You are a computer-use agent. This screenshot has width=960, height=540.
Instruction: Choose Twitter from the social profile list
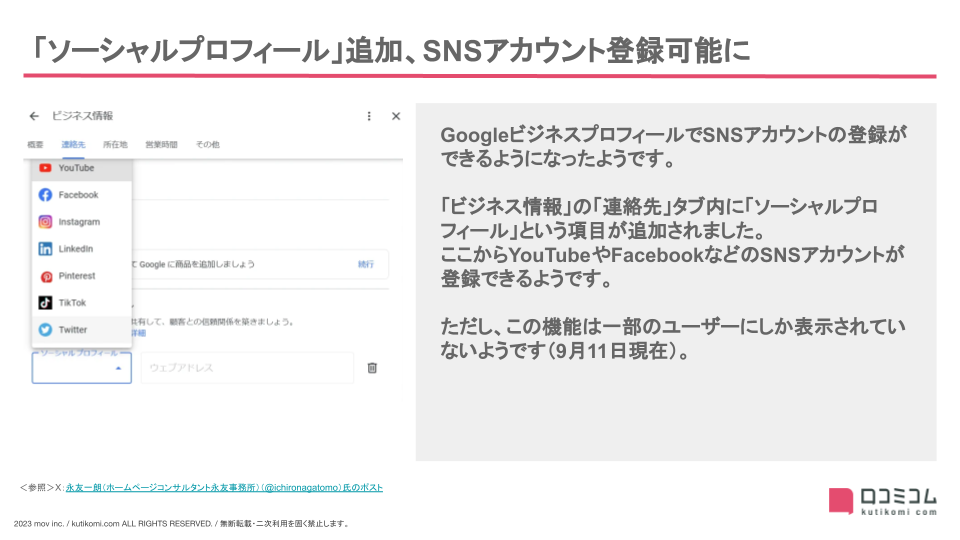point(81,329)
